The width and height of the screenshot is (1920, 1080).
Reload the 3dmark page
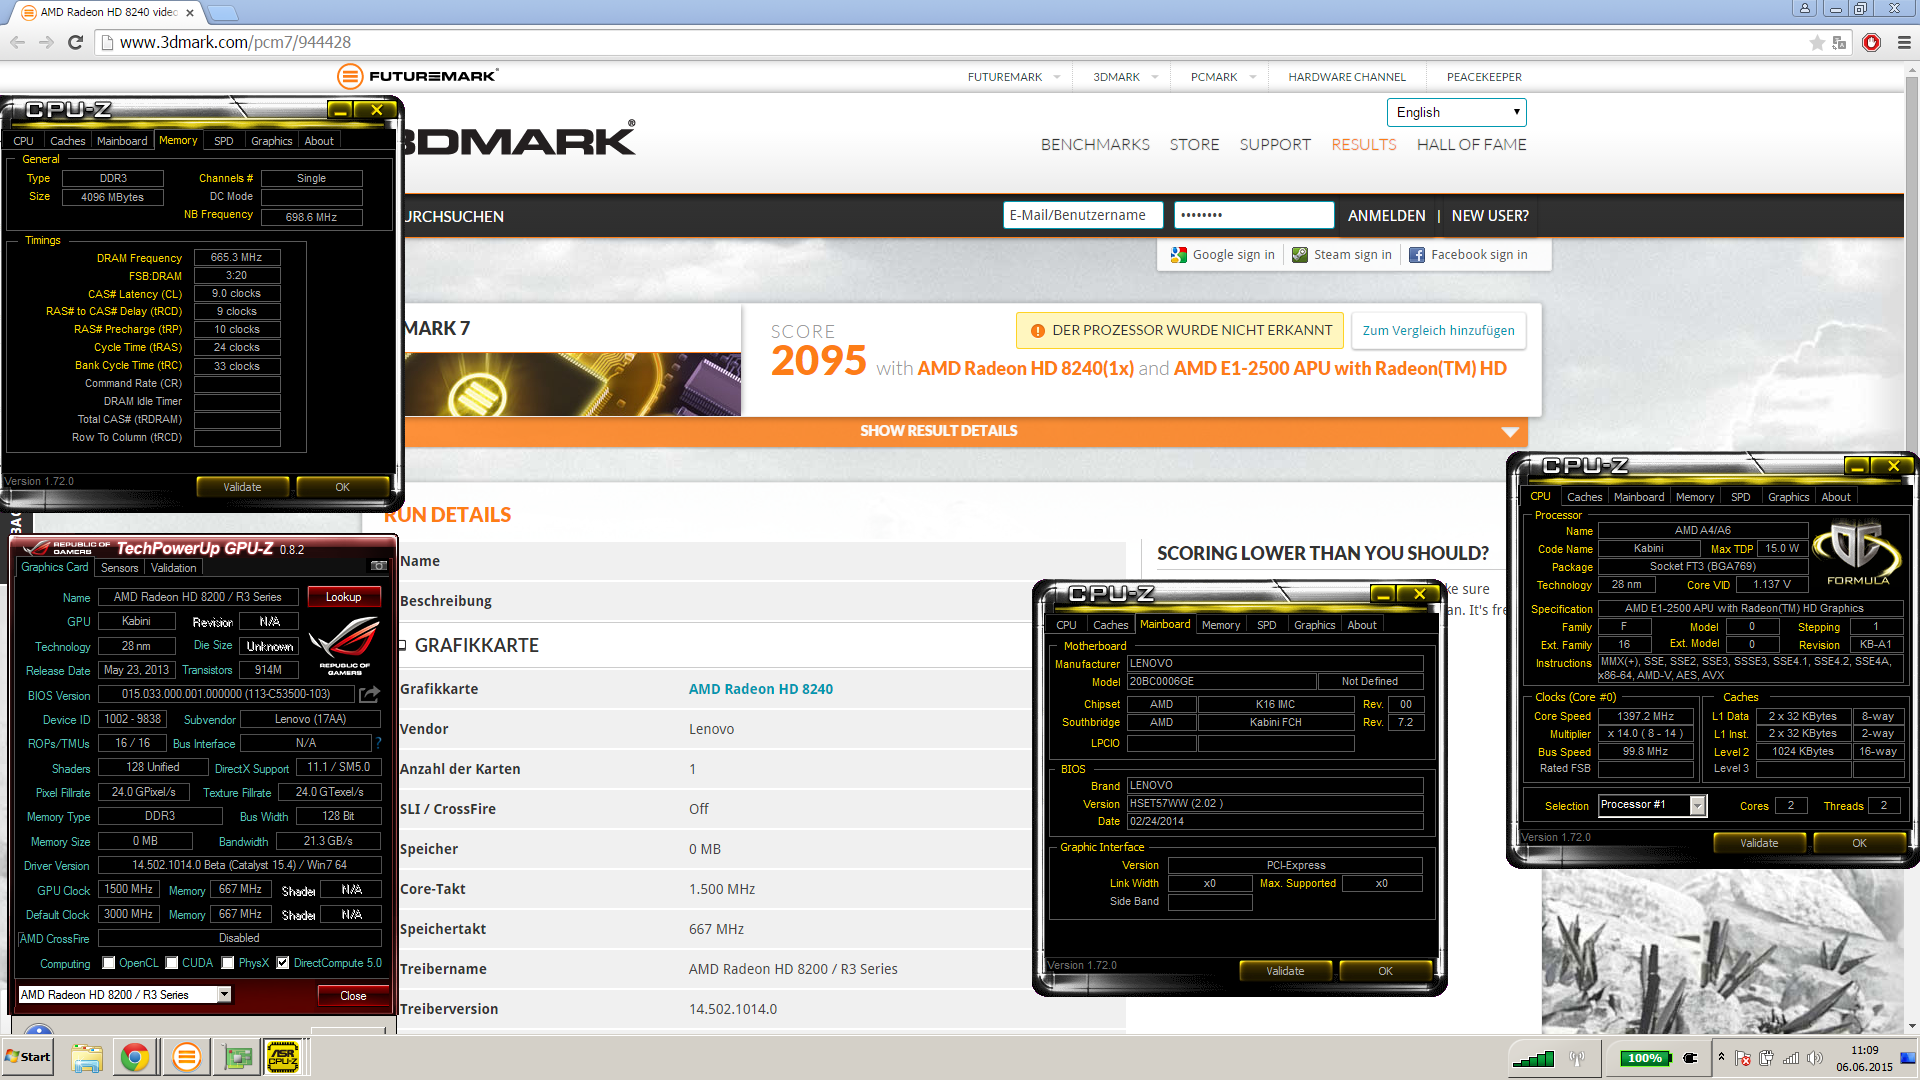[x=75, y=42]
